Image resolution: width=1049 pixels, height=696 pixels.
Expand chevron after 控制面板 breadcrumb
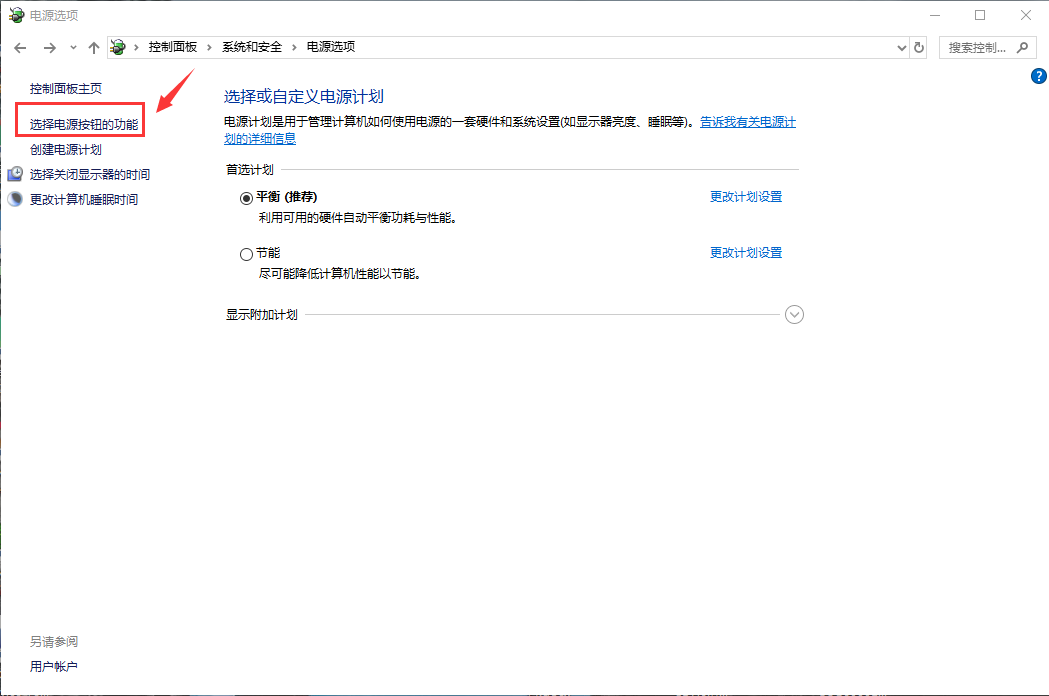209,47
